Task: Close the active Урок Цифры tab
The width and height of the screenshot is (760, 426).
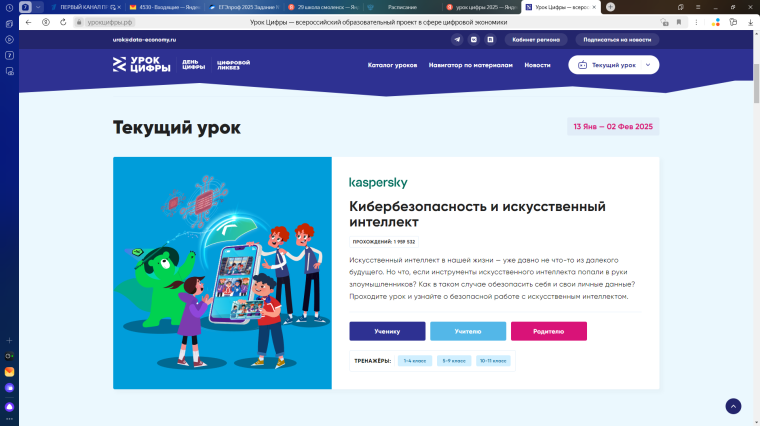Action: (x=594, y=7)
